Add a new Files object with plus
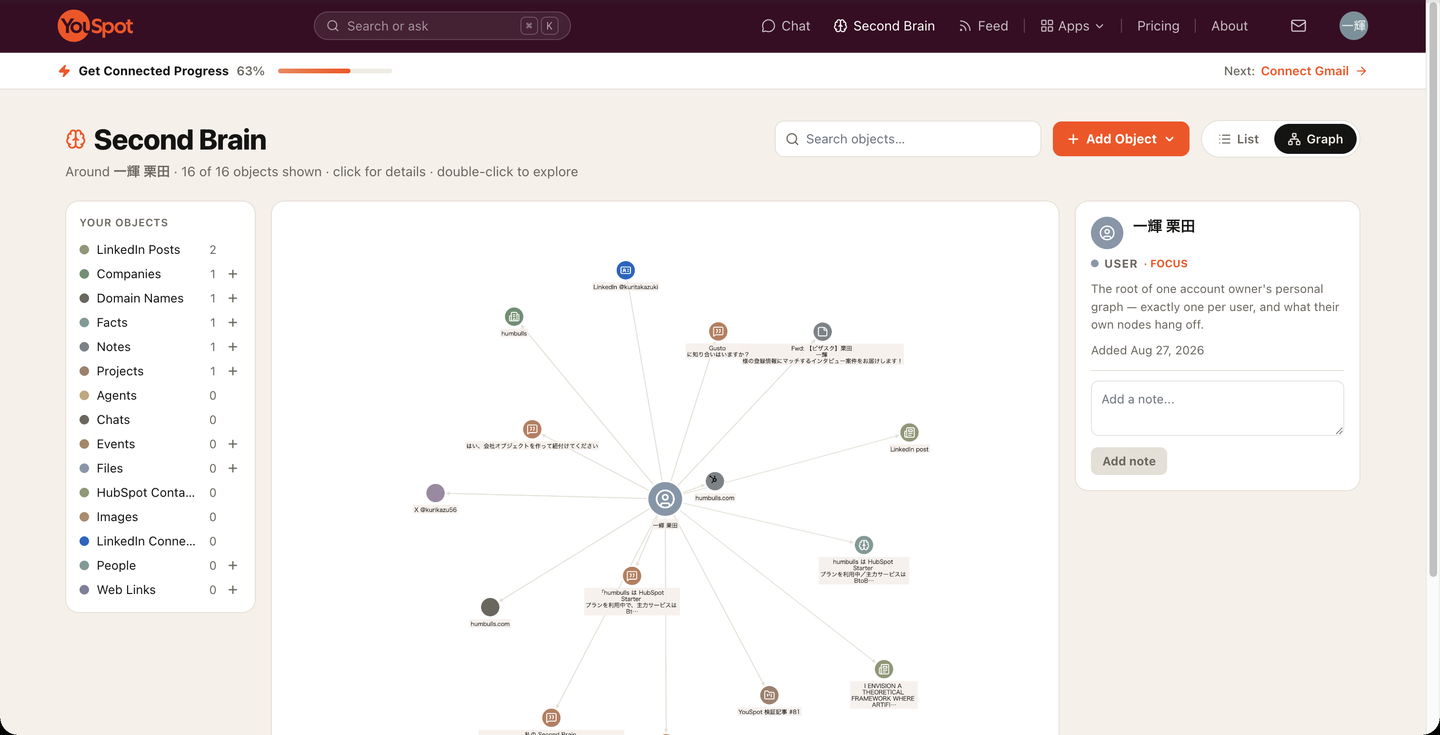This screenshot has width=1440, height=735. pos(233,468)
